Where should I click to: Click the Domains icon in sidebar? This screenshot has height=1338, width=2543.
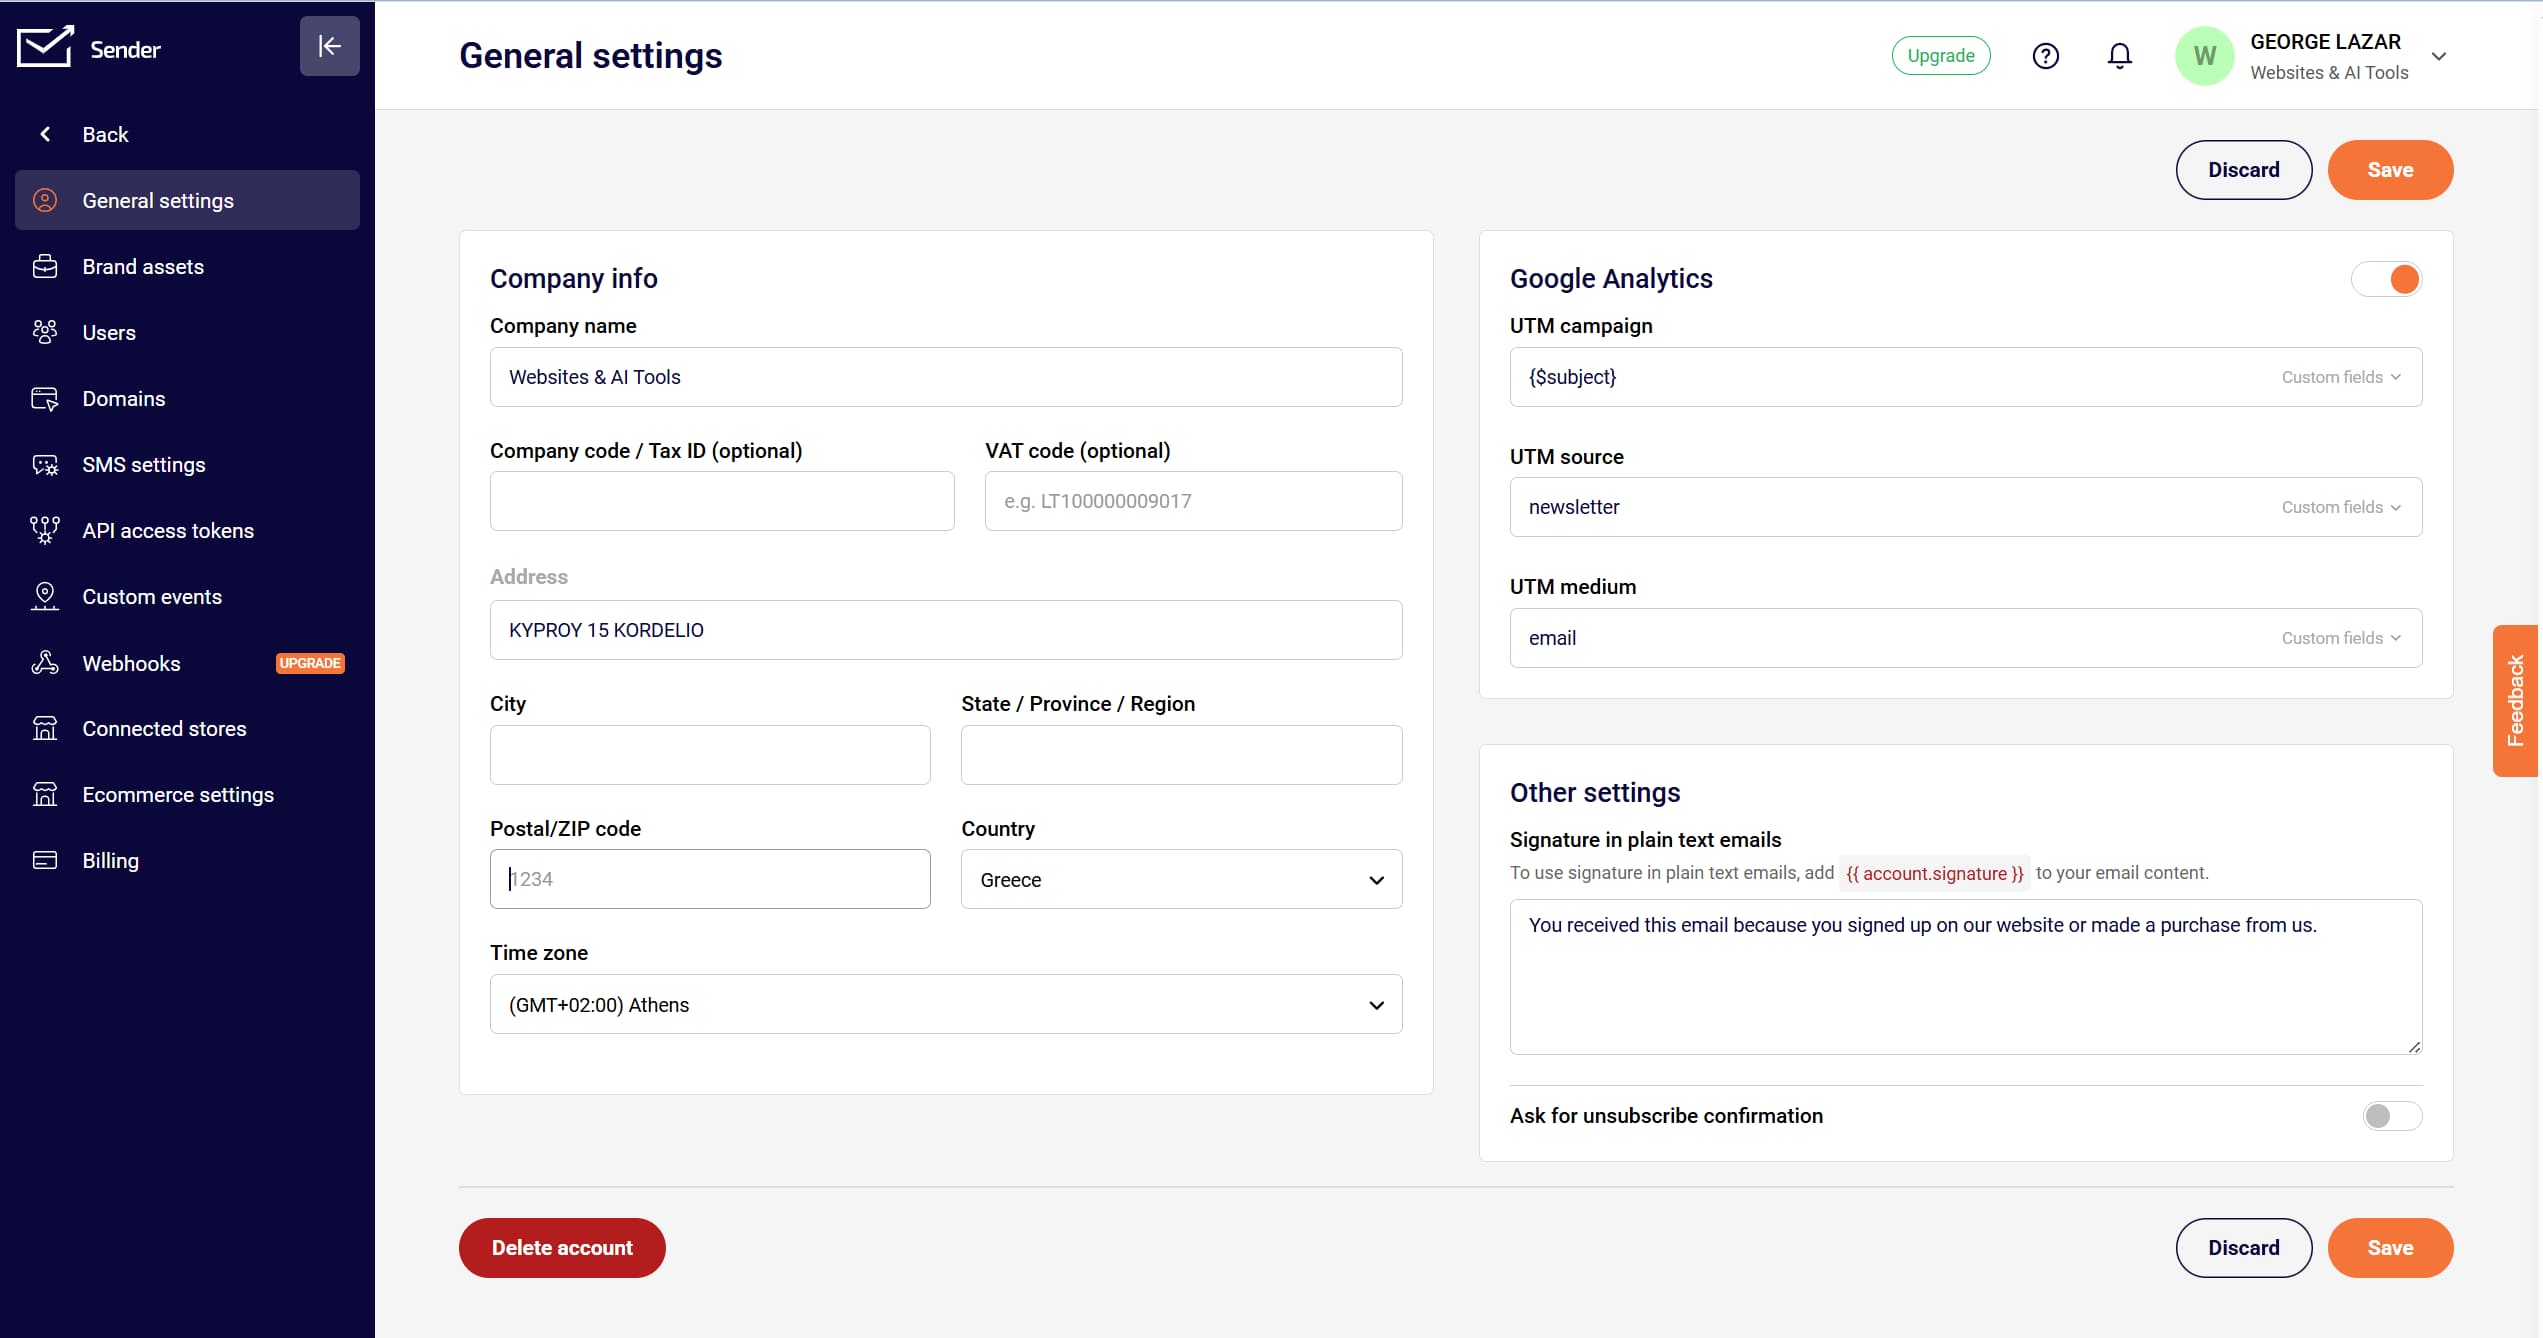(45, 398)
